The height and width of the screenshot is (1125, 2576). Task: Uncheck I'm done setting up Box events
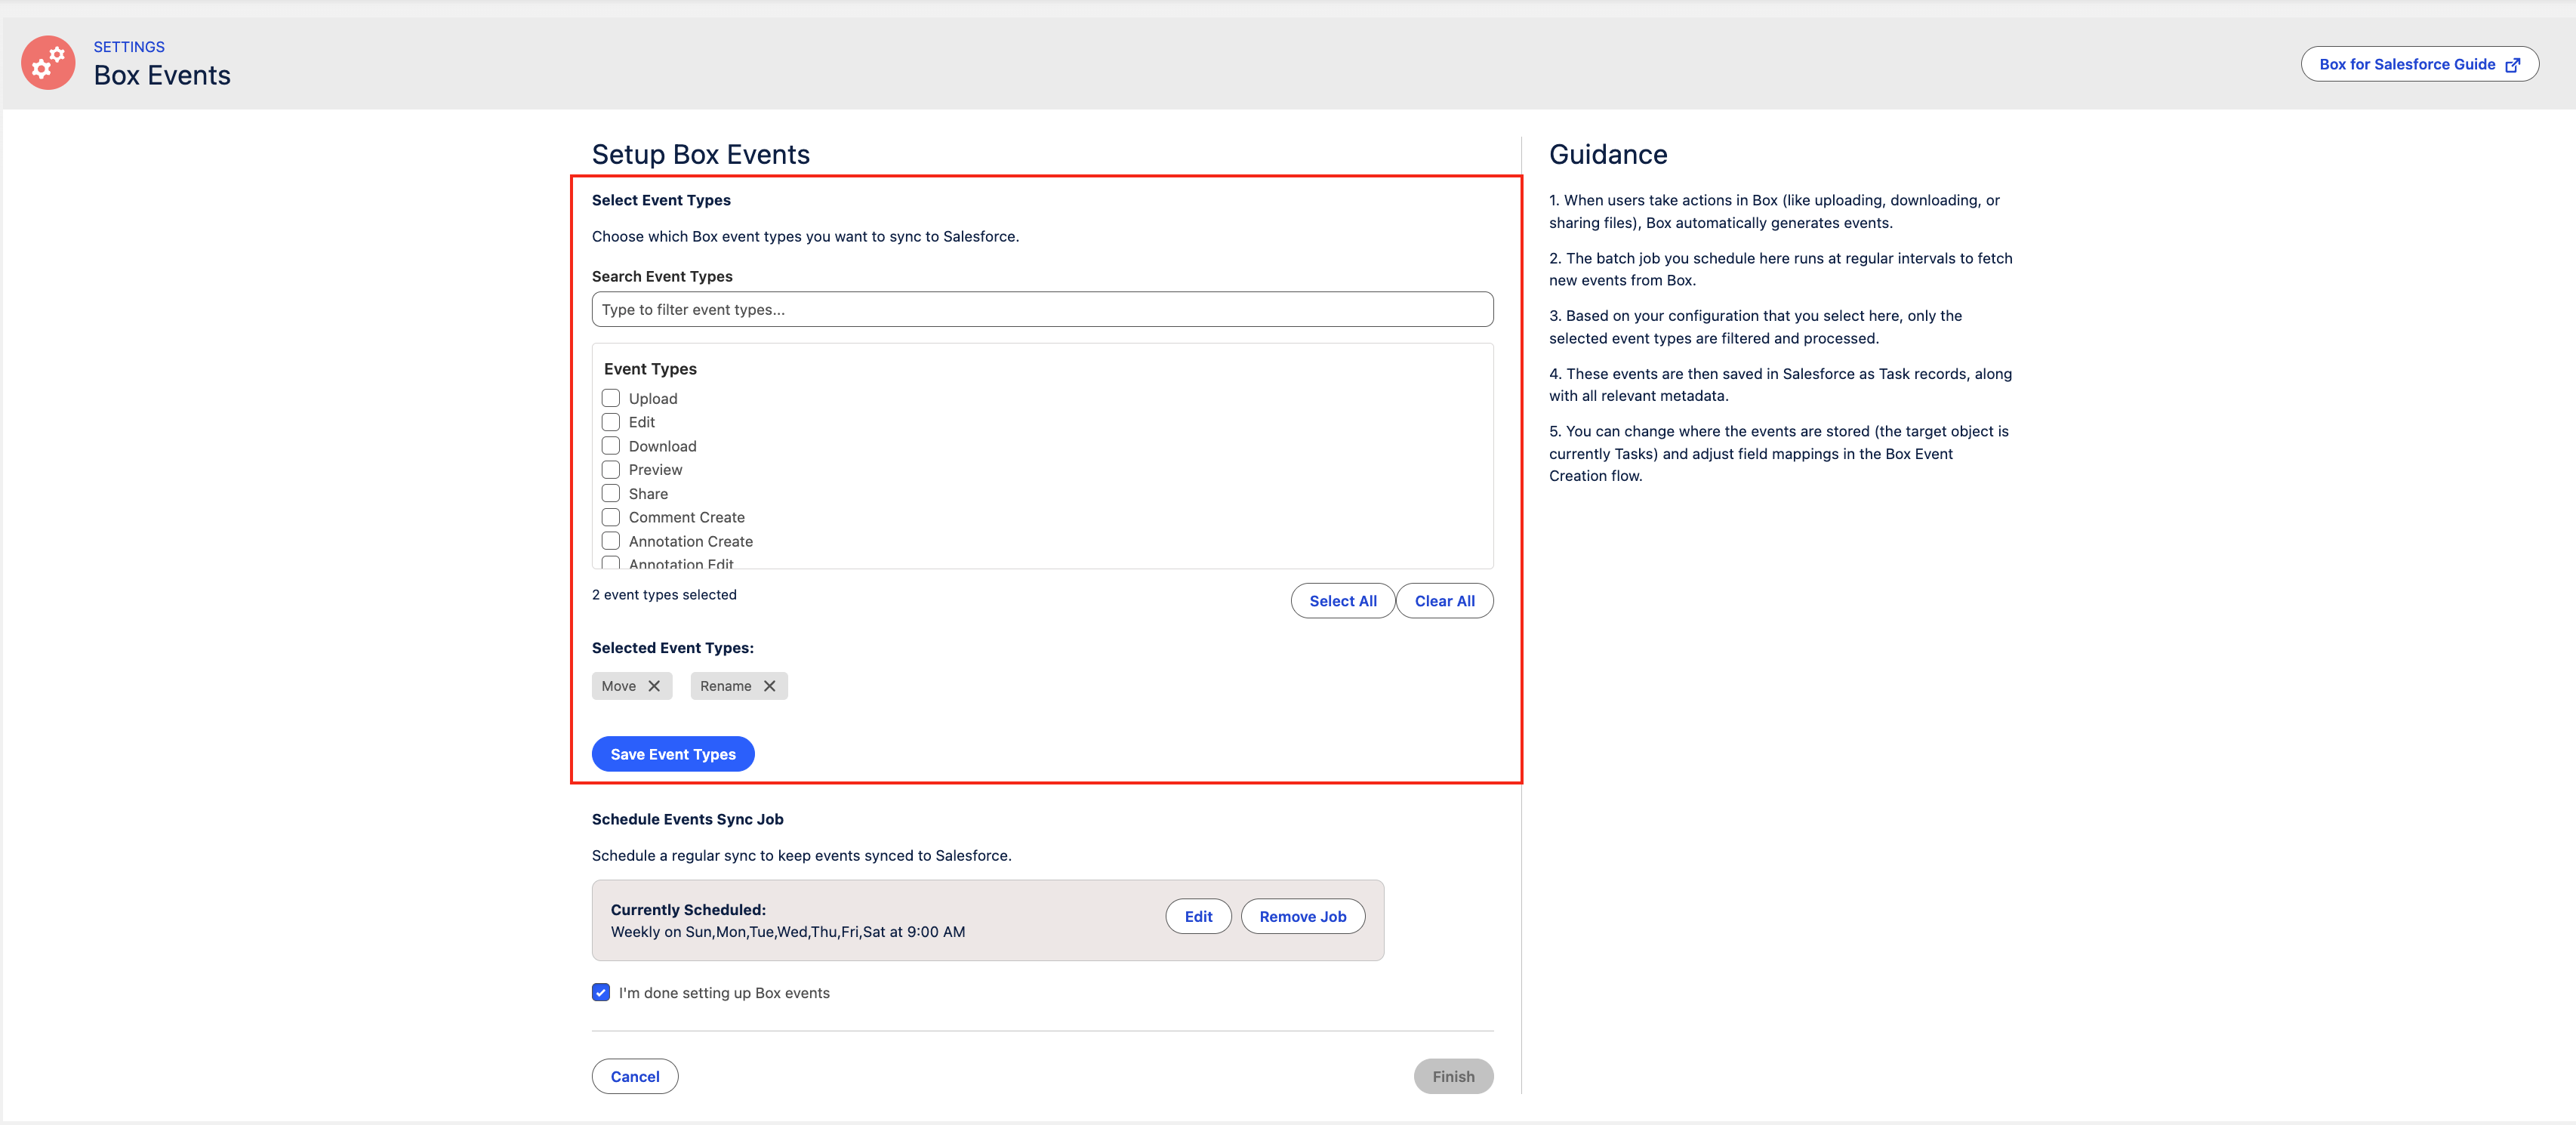pos(601,992)
